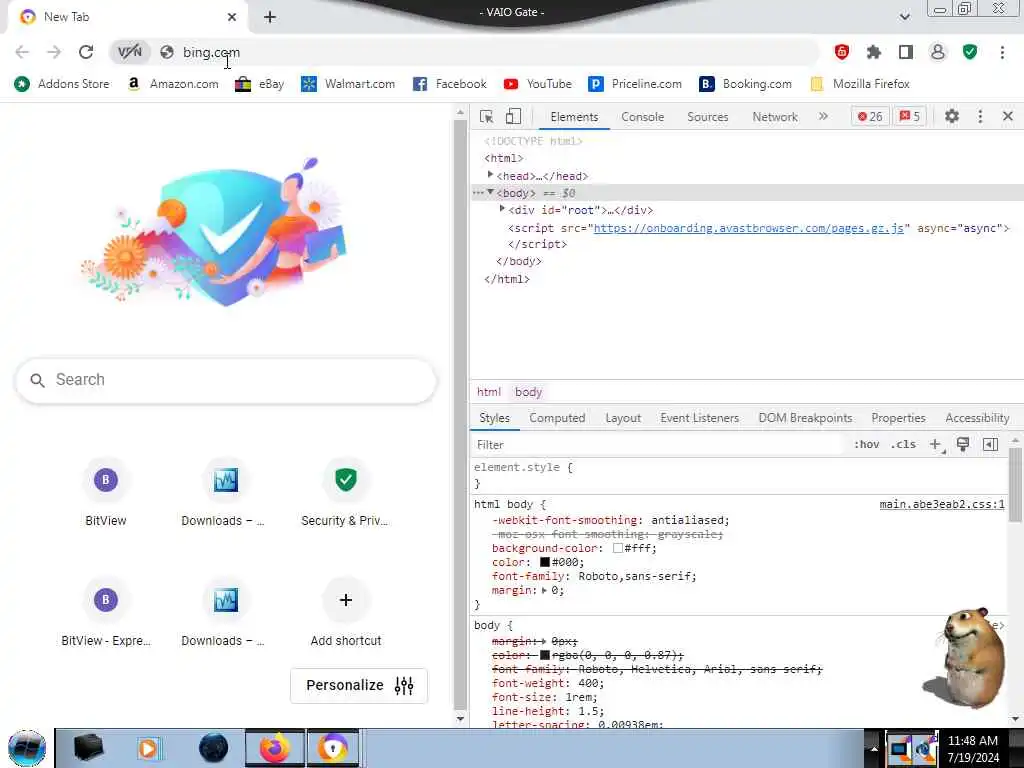1024x768 pixels.
Task: Open the Facebook bookmark
Action: (x=450, y=84)
